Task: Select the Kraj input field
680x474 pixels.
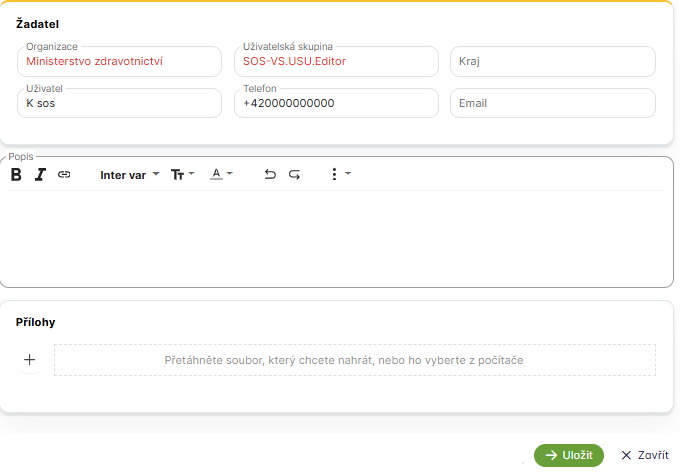Action: pos(552,61)
